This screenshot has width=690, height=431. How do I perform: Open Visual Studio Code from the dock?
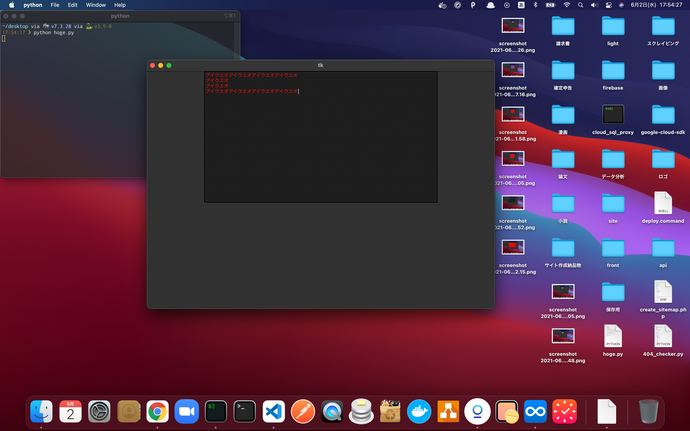273,411
